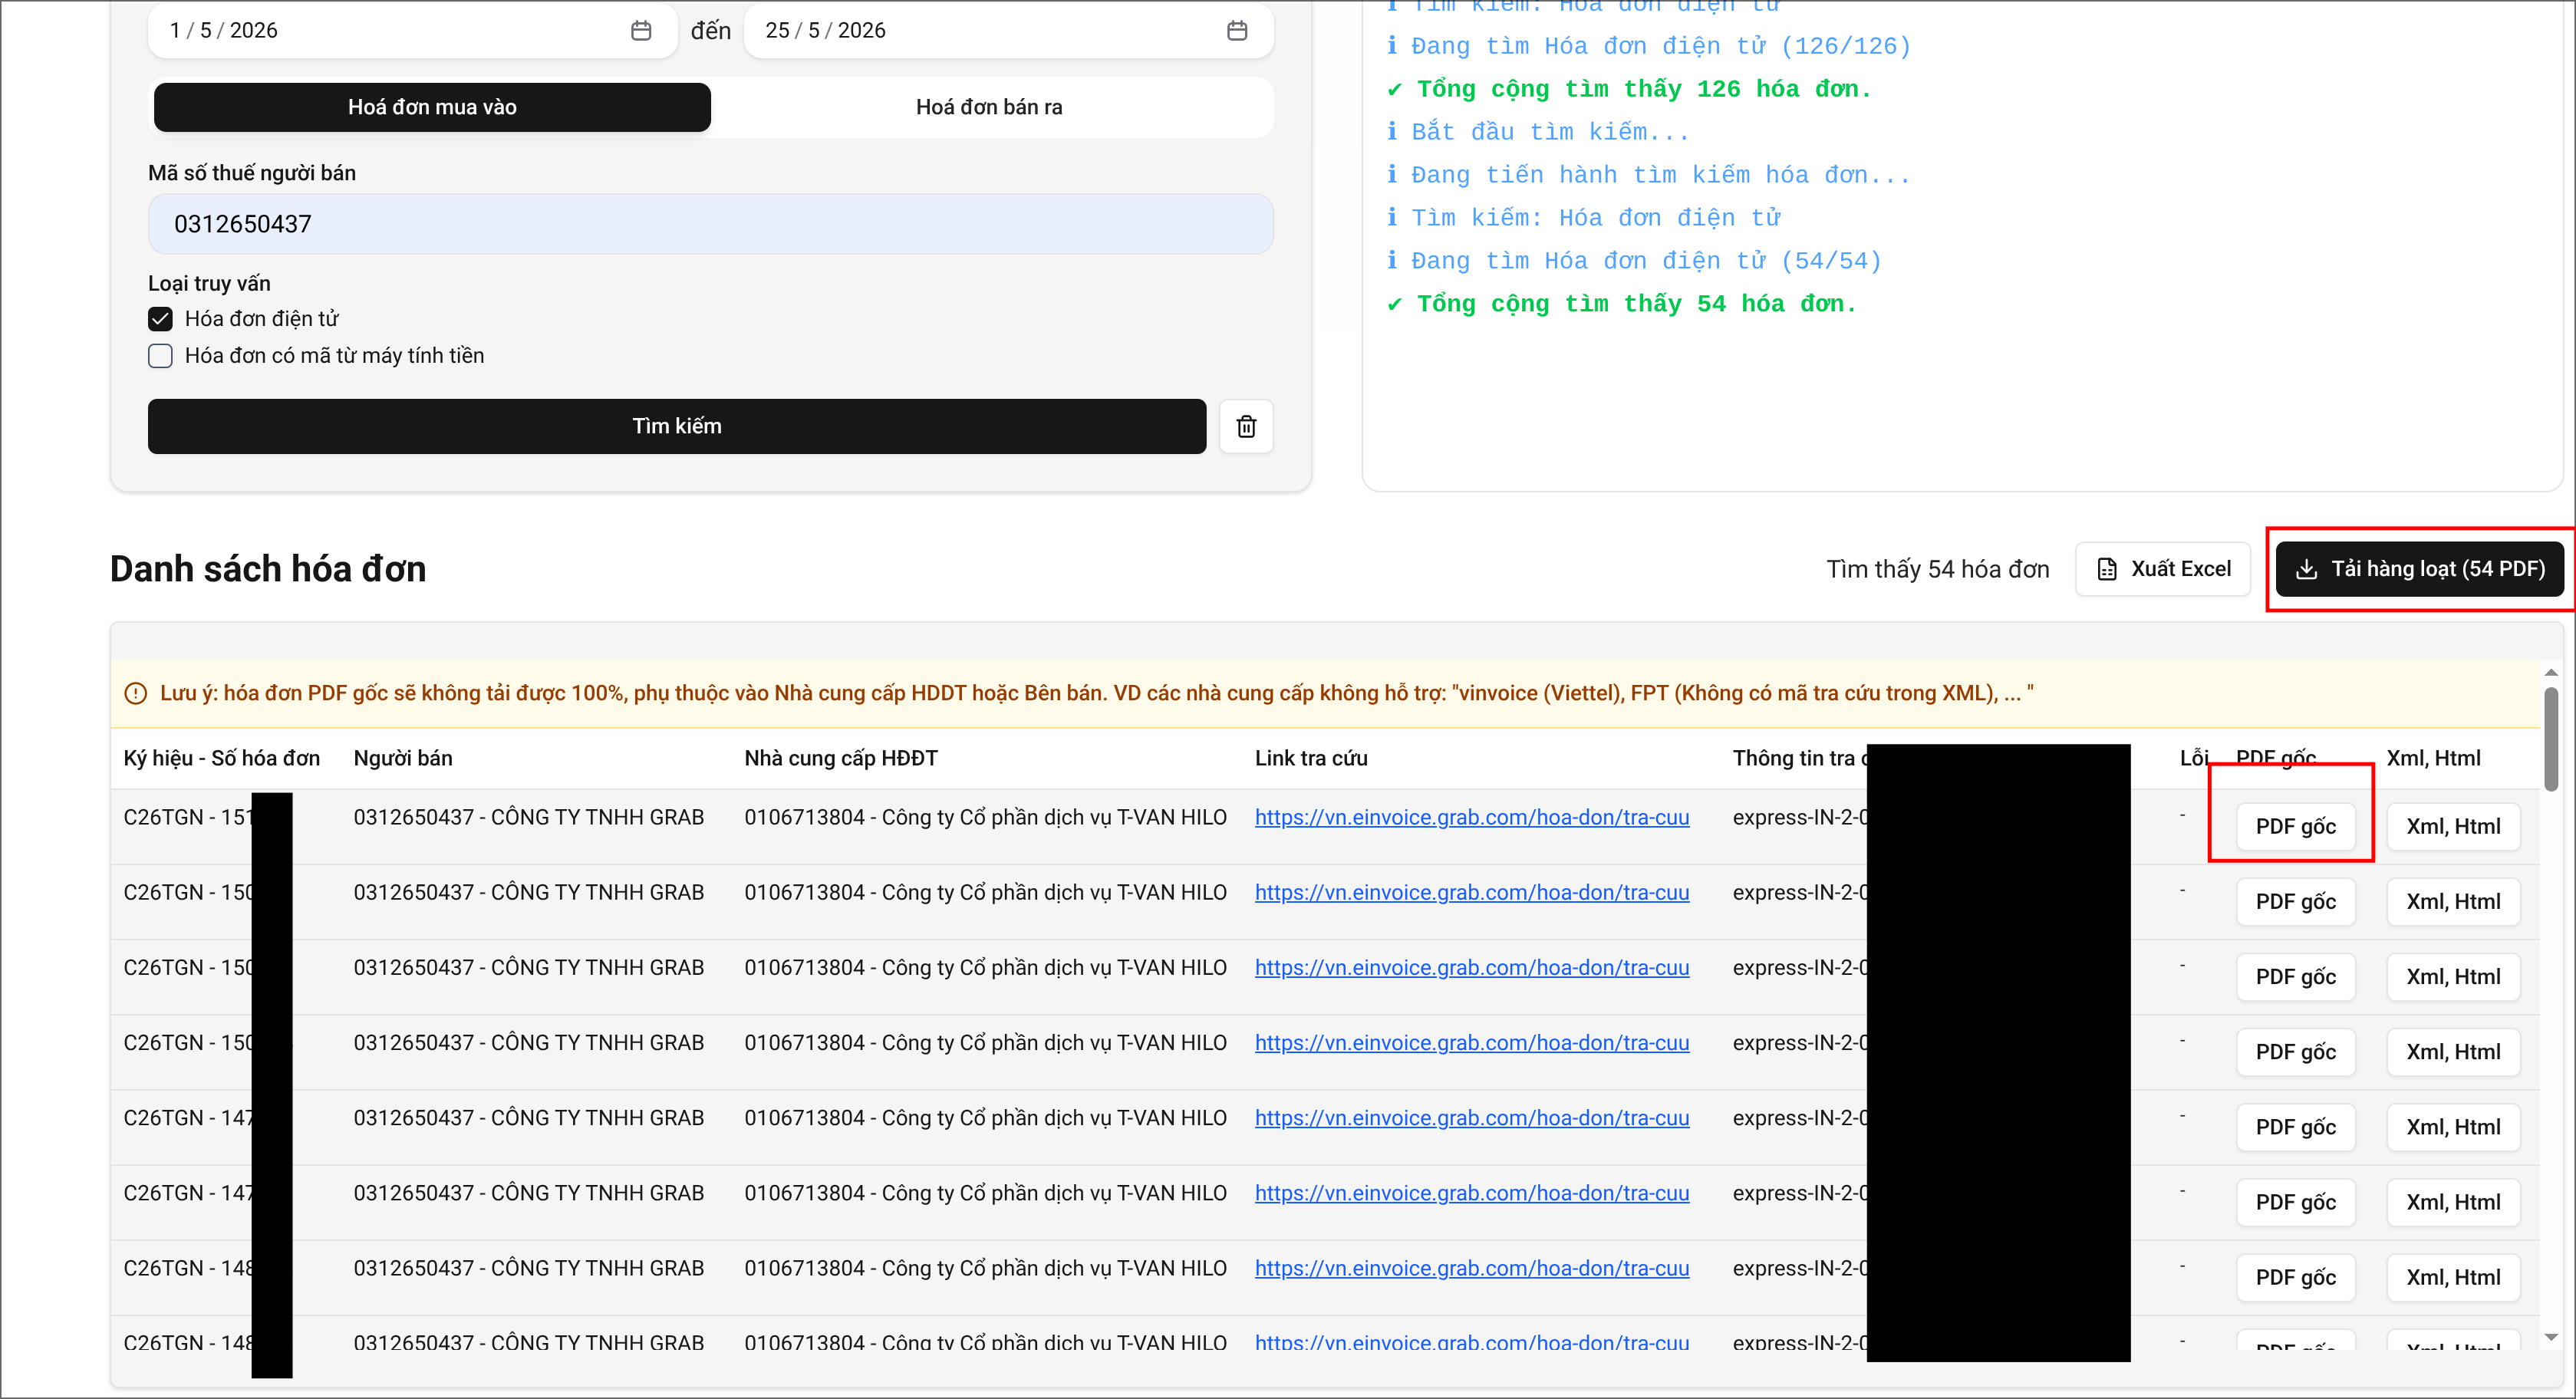
Task: Click the Link tra cứu column header
Action: point(1311,758)
